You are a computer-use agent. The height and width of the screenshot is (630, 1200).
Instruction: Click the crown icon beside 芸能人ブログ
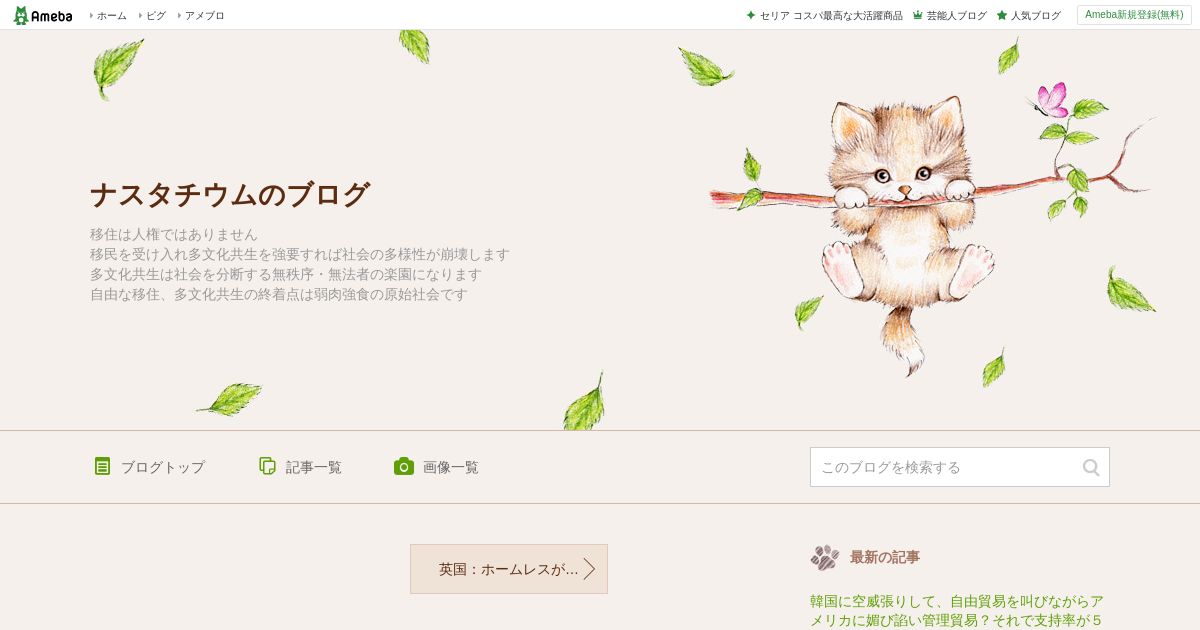tap(918, 15)
